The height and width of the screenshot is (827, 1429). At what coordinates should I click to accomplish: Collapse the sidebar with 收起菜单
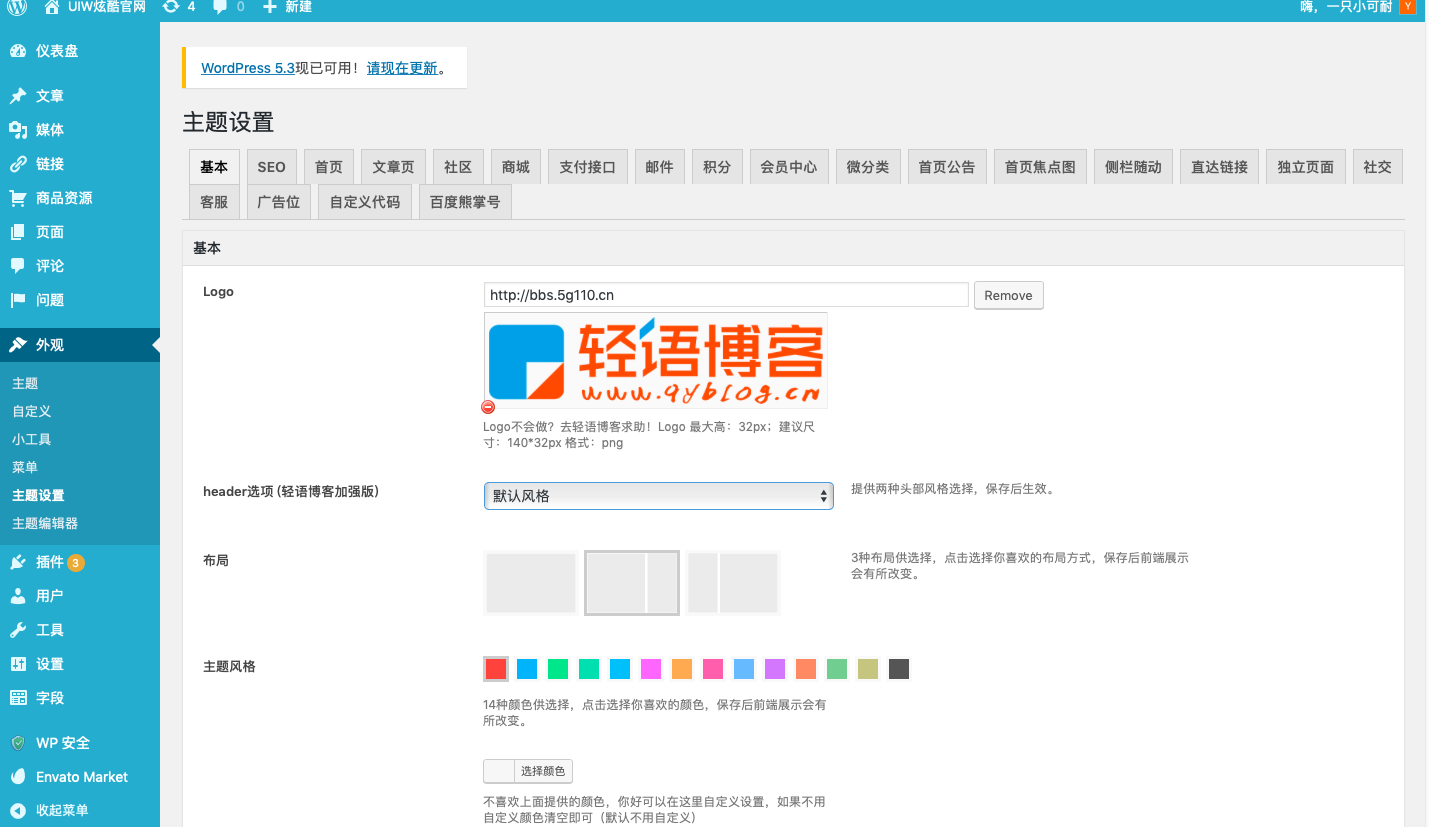[61, 810]
